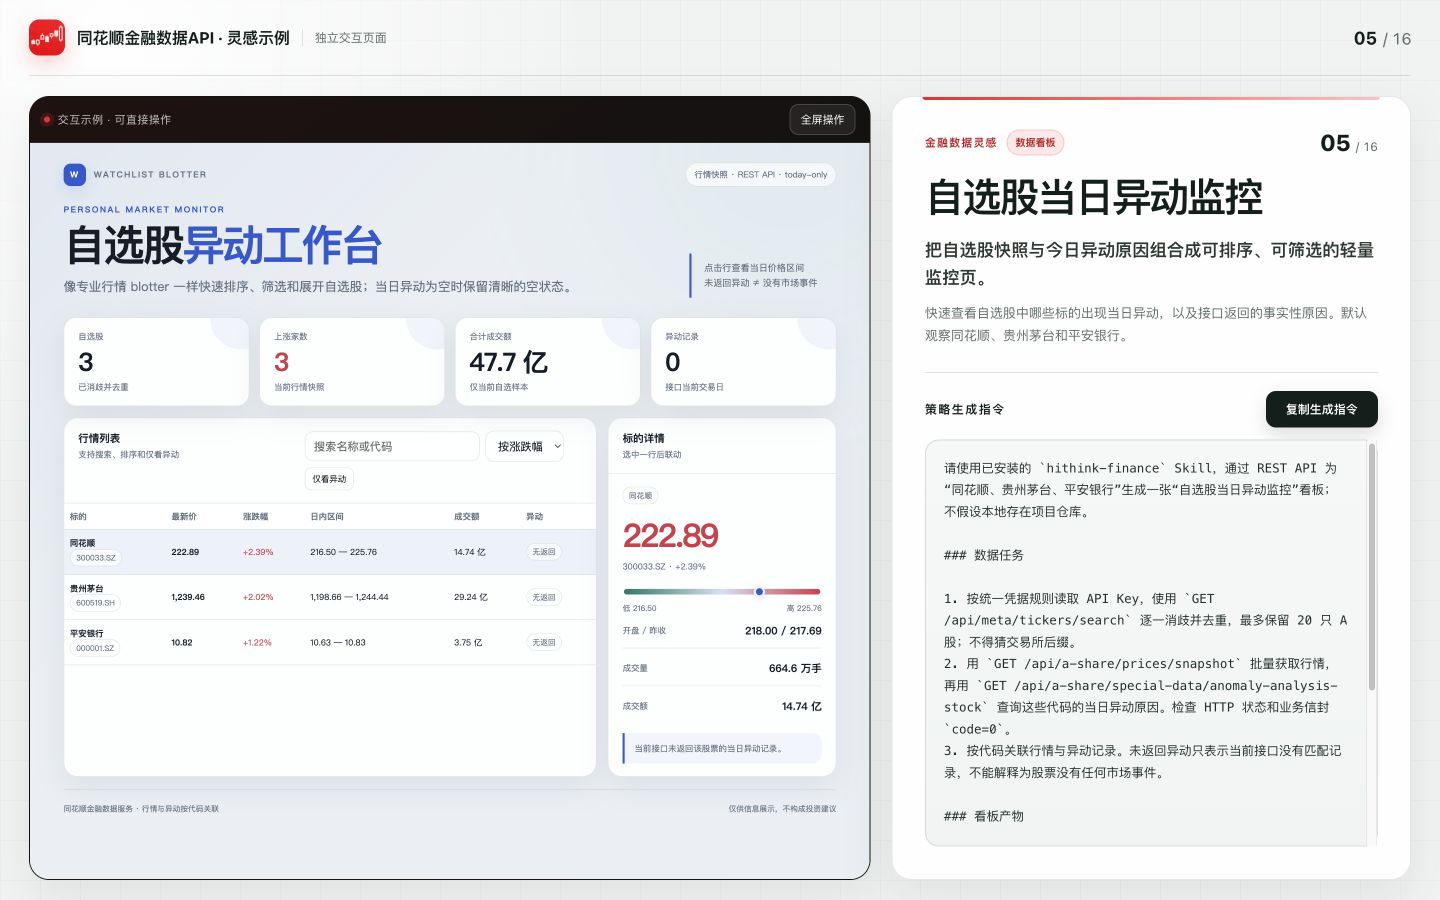Click the 交互示例 · 可直接操作 label
The height and width of the screenshot is (900, 1440).
(114, 119)
